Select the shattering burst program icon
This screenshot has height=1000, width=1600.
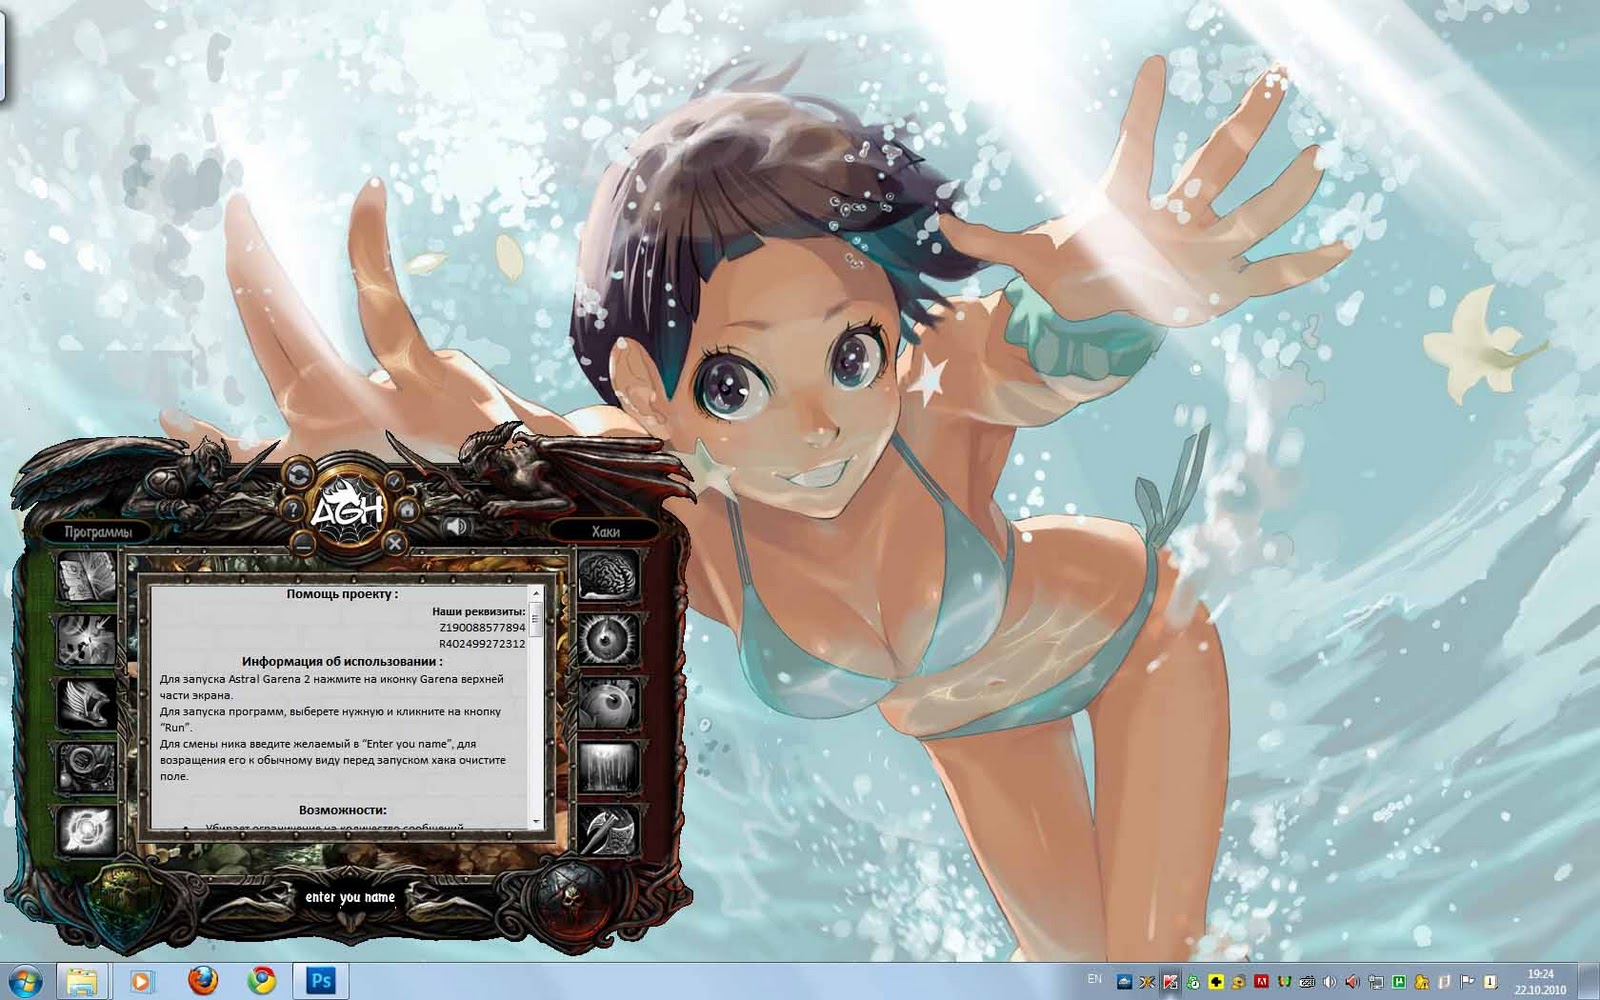tap(87, 641)
